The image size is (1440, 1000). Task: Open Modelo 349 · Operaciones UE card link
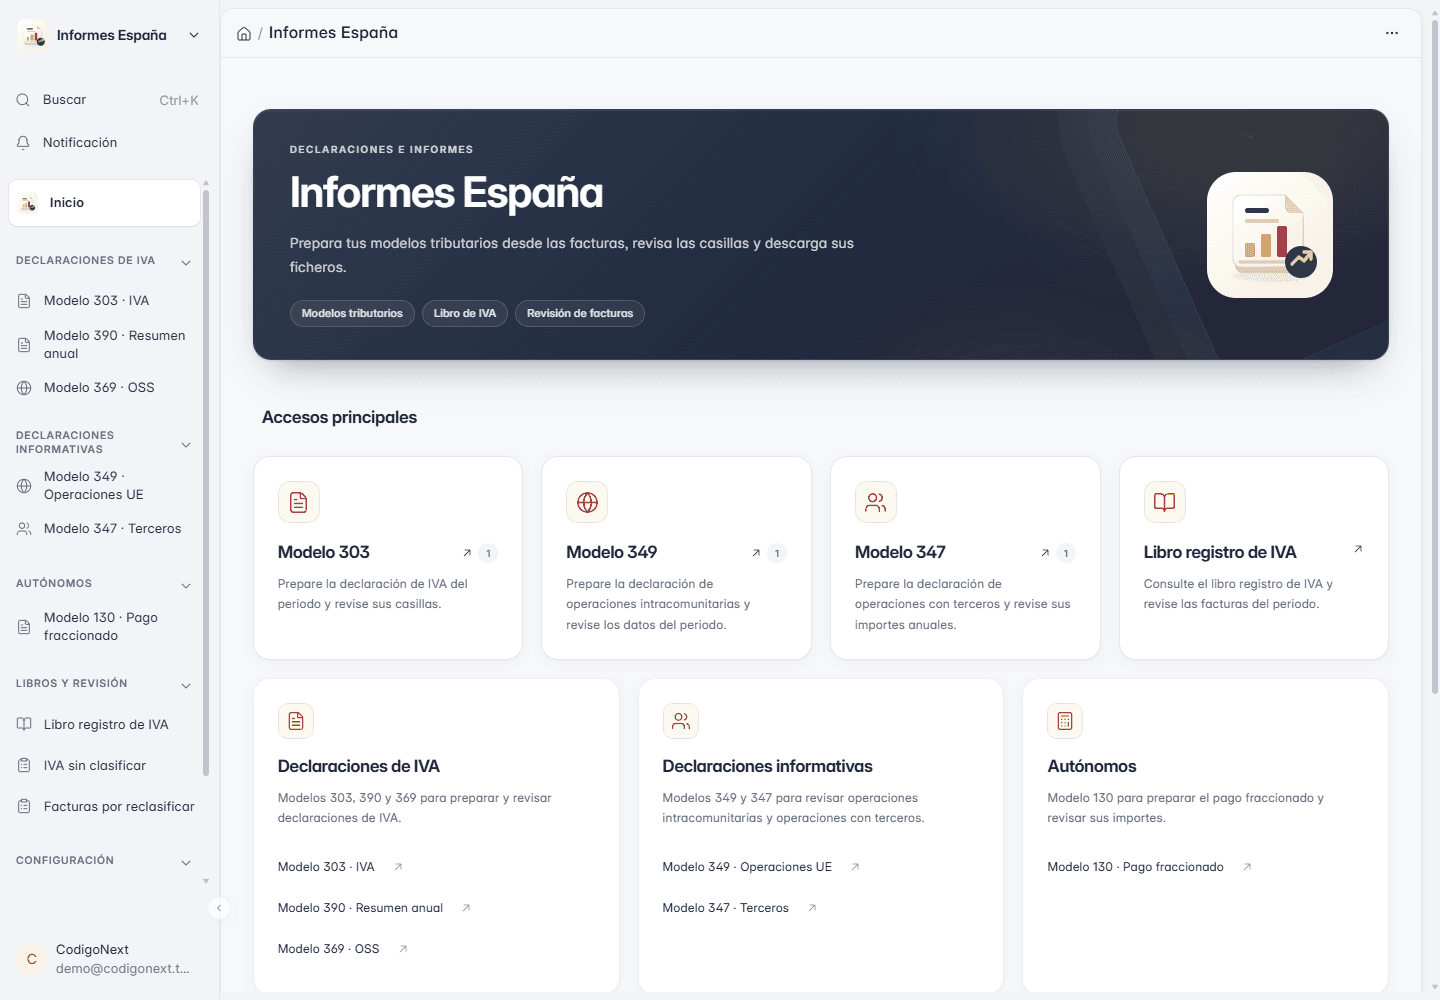(x=747, y=867)
